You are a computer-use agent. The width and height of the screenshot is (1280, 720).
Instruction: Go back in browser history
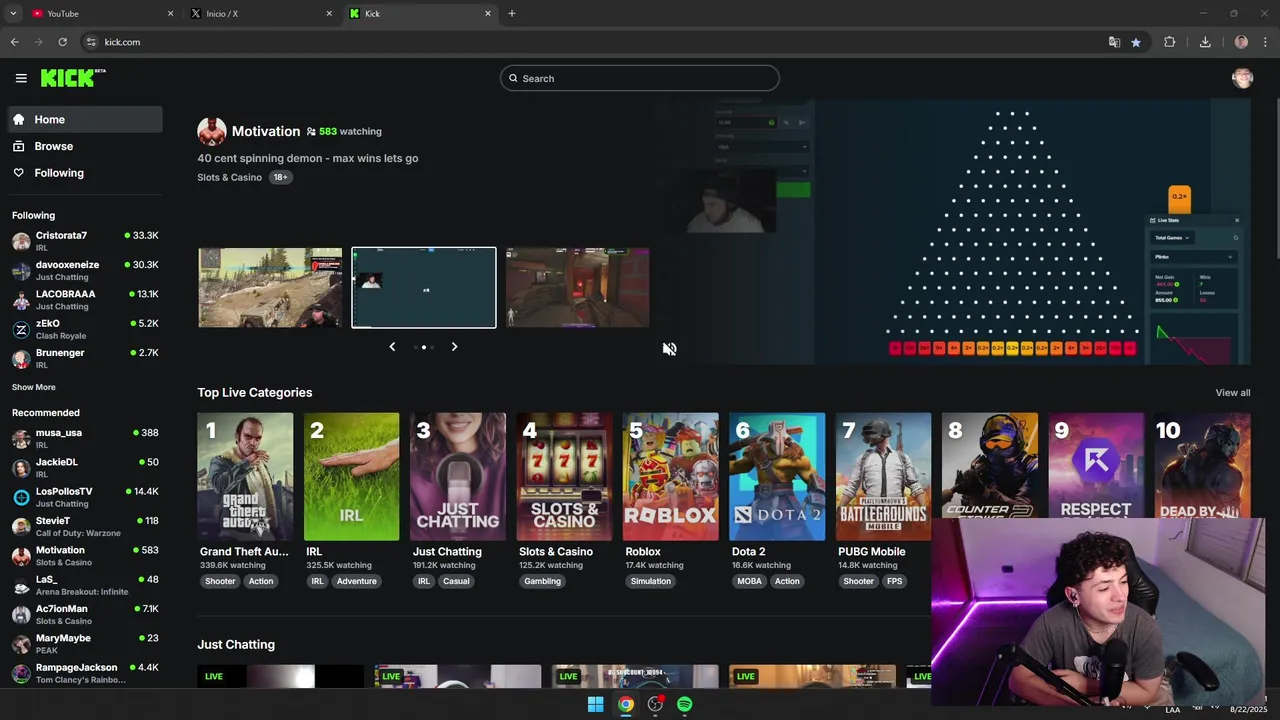pos(14,42)
